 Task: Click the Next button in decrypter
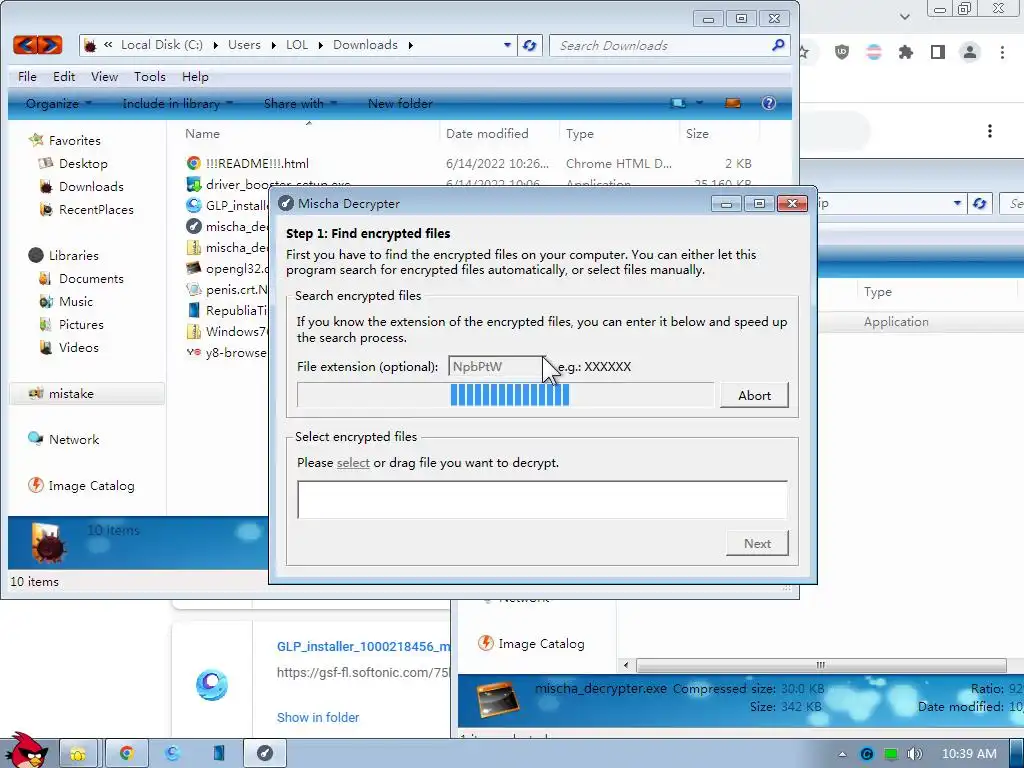coord(757,543)
